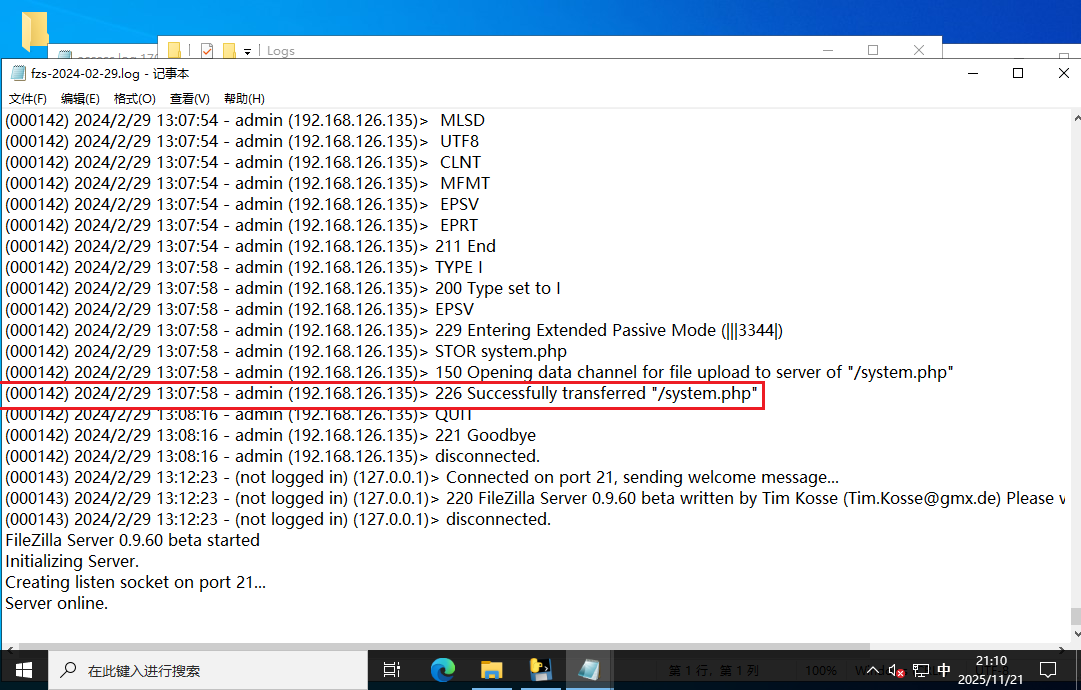Select the Notepad taskbar icon
Viewport: 1081px width, 690px height.
pyautogui.click(x=589, y=669)
